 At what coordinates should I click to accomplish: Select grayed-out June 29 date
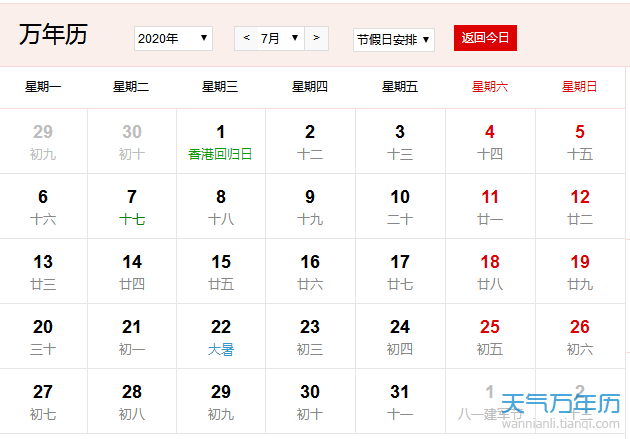pyautogui.click(x=43, y=142)
